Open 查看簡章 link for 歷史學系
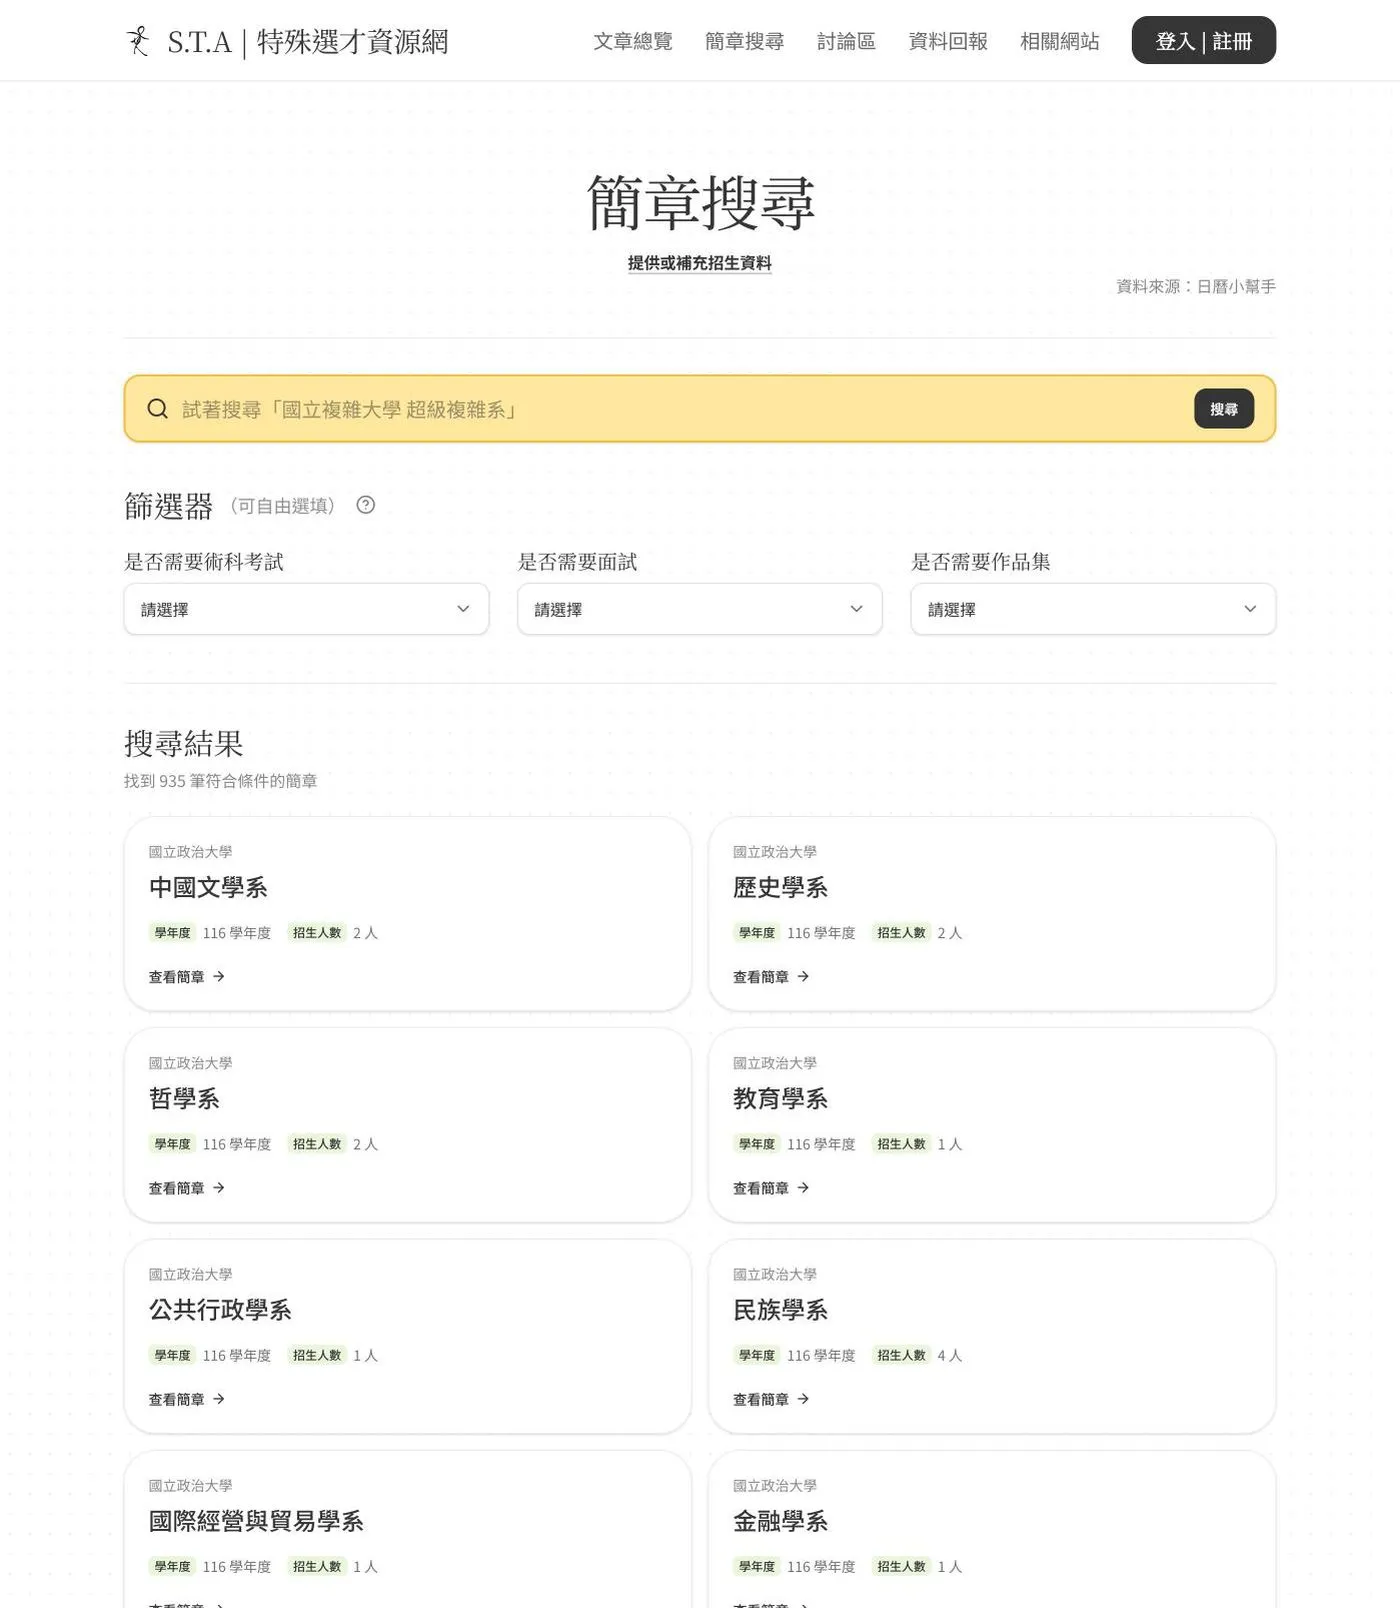 pos(771,977)
